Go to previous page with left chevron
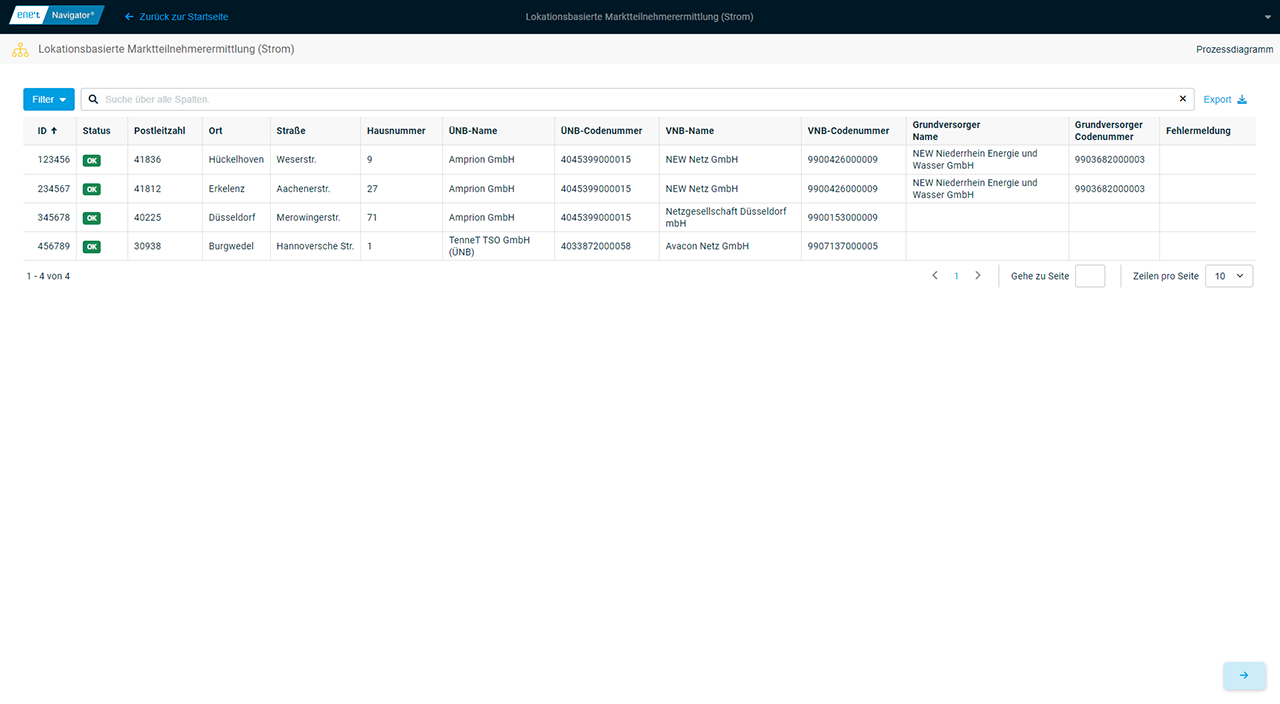 click(935, 276)
